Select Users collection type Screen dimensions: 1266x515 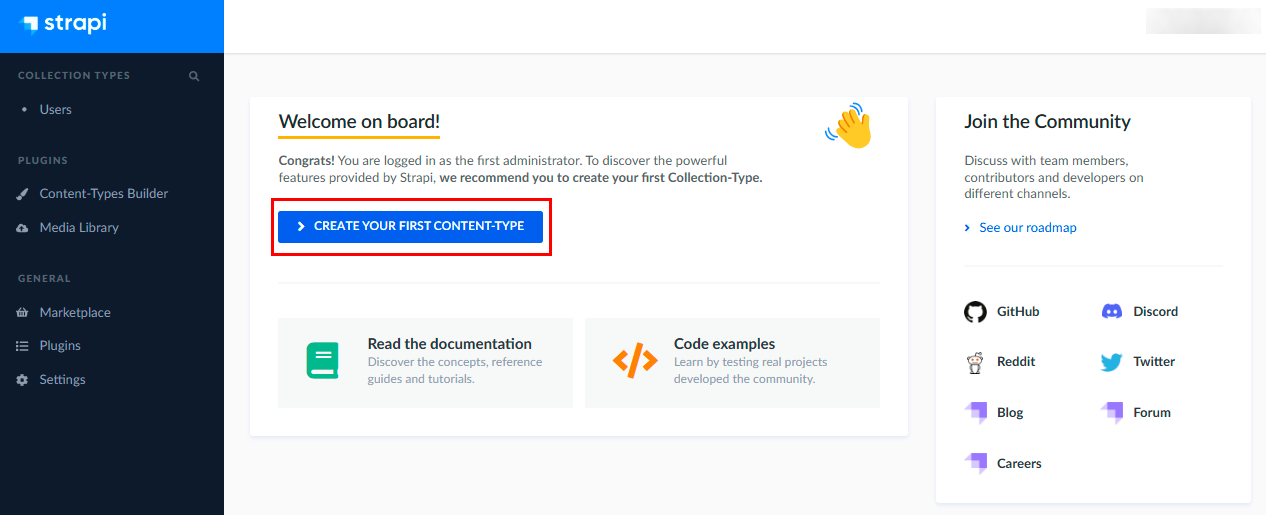coord(55,110)
